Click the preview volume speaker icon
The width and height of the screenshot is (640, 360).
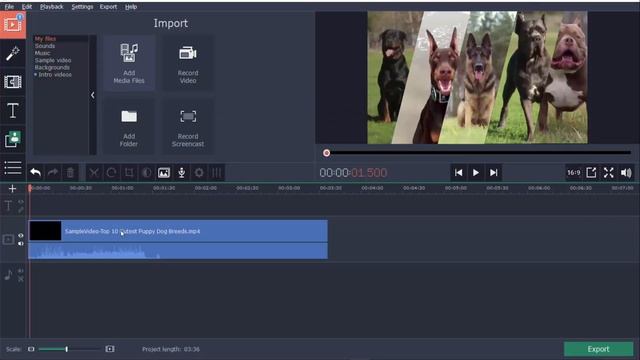point(626,173)
